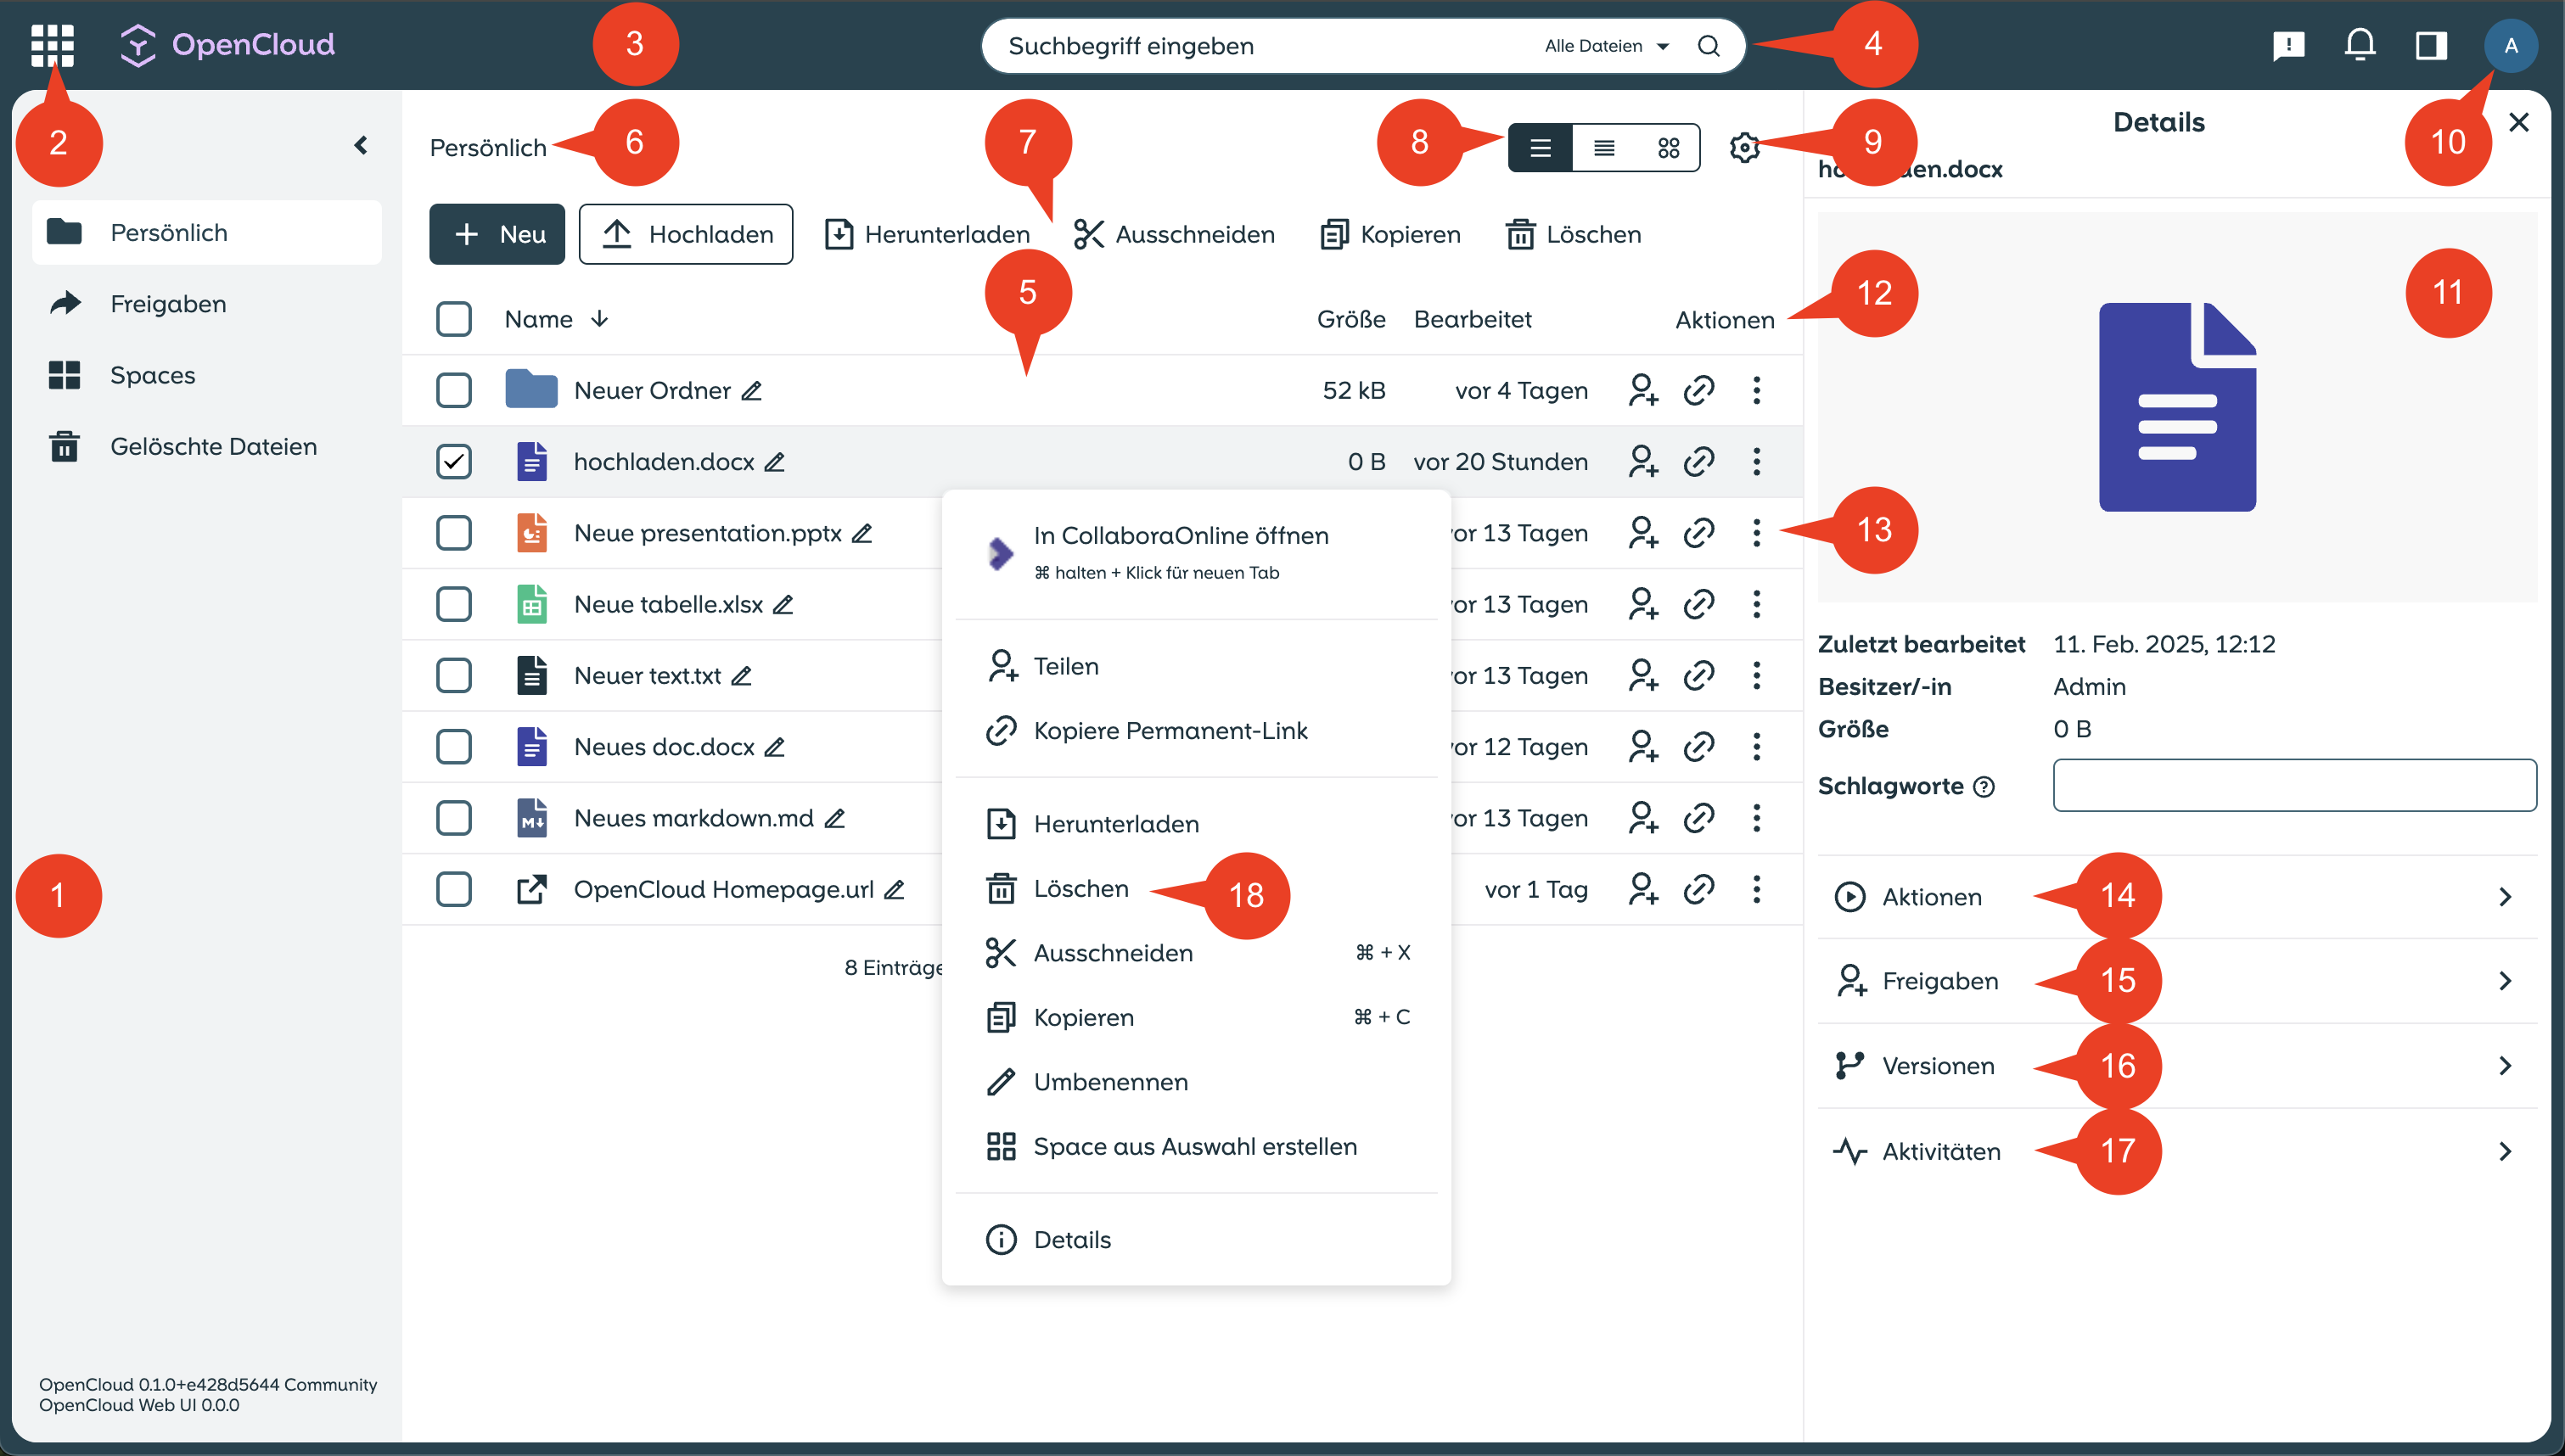Toggle the right sidebar panel icon
The height and width of the screenshot is (1456, 2565).
coord(2431,46)
